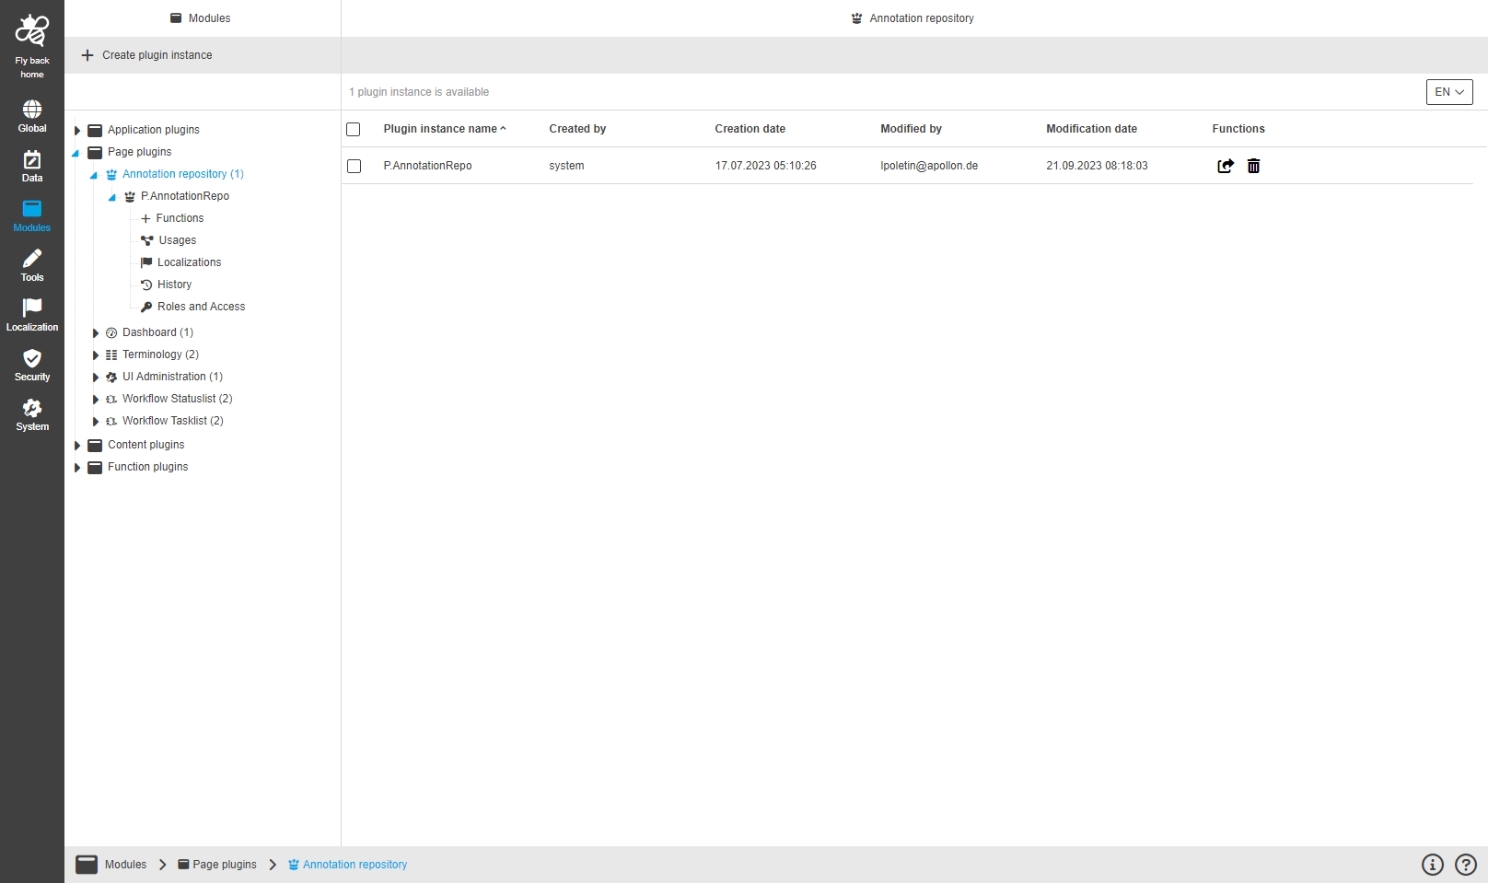Image resolution: width=1488 pixels, height=883 pixels.
Task: Select the P.AnnotationRepo tree label
Action: 185,196
